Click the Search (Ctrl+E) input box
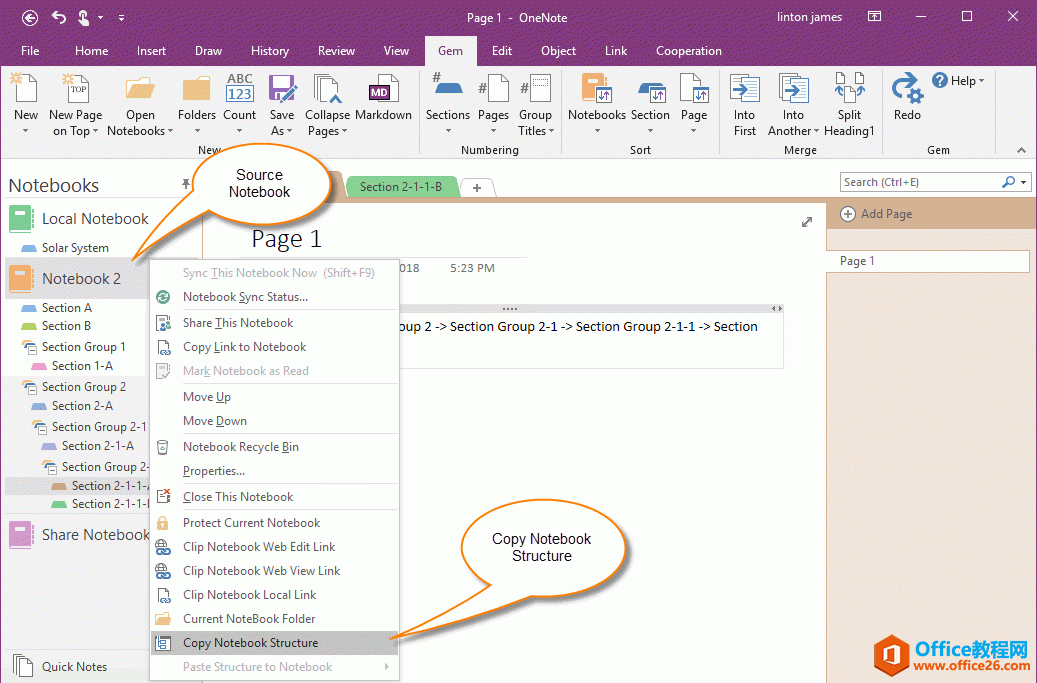Image resolution: width=1037 pixels, height=683 pixels. tap(920, 182)
